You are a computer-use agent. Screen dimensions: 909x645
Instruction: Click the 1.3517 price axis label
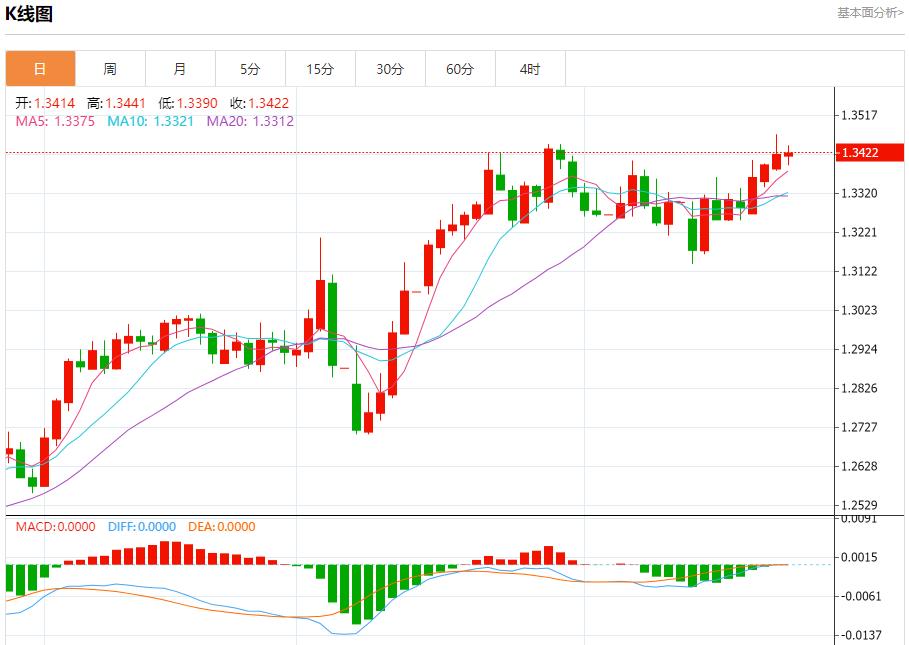(859, 115)
